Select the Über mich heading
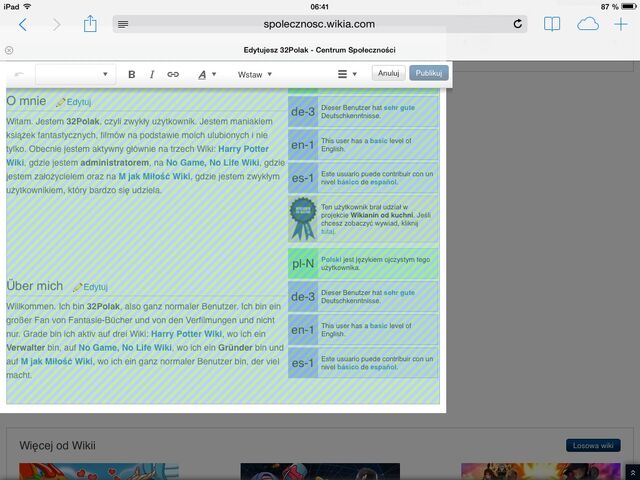Screen dimensions: 640x480 click(35, 286)
